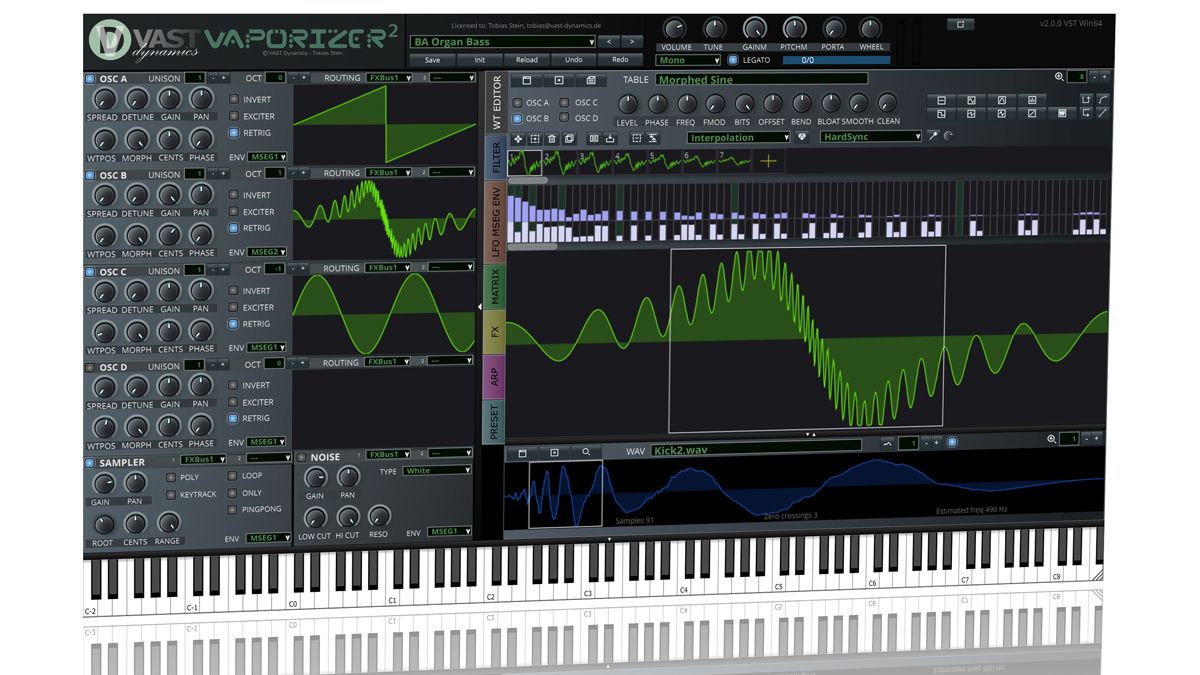This screenshot has height=675, width=1200.
Task: Switch to the ARP tab
Action: 494,375
